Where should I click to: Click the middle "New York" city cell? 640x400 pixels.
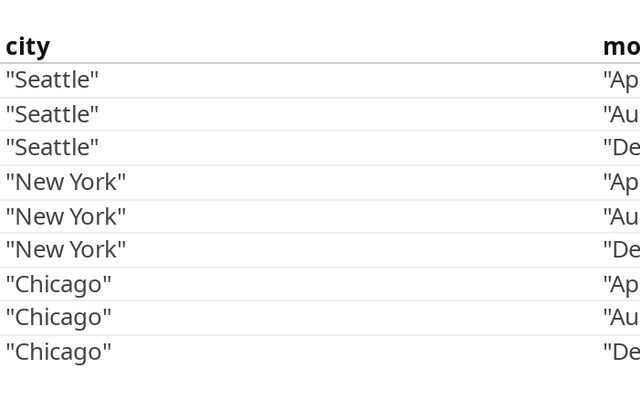coord(66,216)
